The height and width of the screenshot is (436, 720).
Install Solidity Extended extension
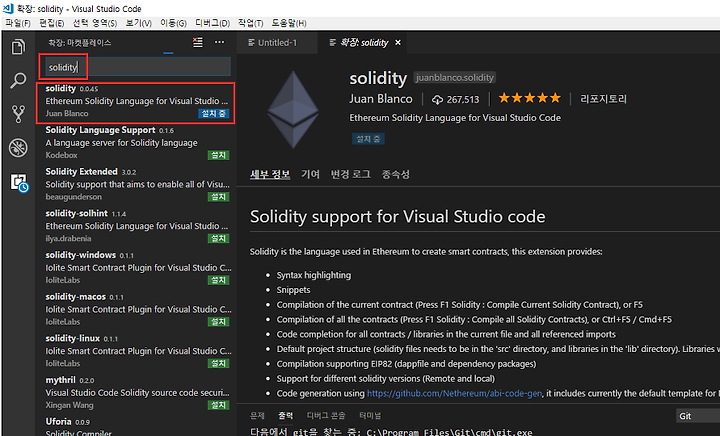pyautogui.click(x=219, y=197)
